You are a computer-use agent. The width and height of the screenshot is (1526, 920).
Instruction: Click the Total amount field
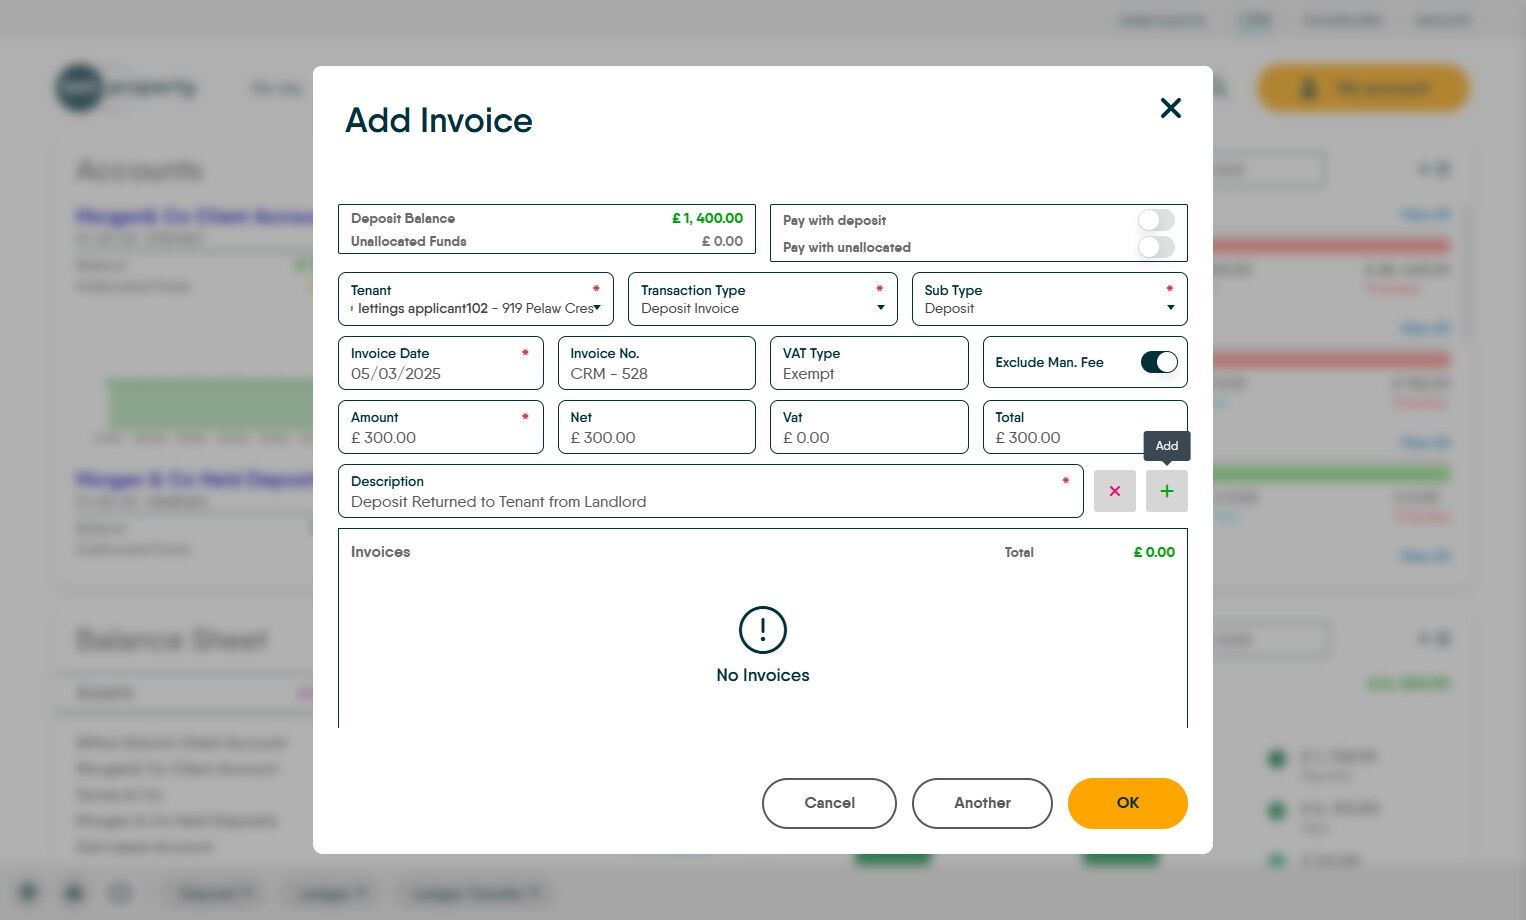(x=1085, y=427)
